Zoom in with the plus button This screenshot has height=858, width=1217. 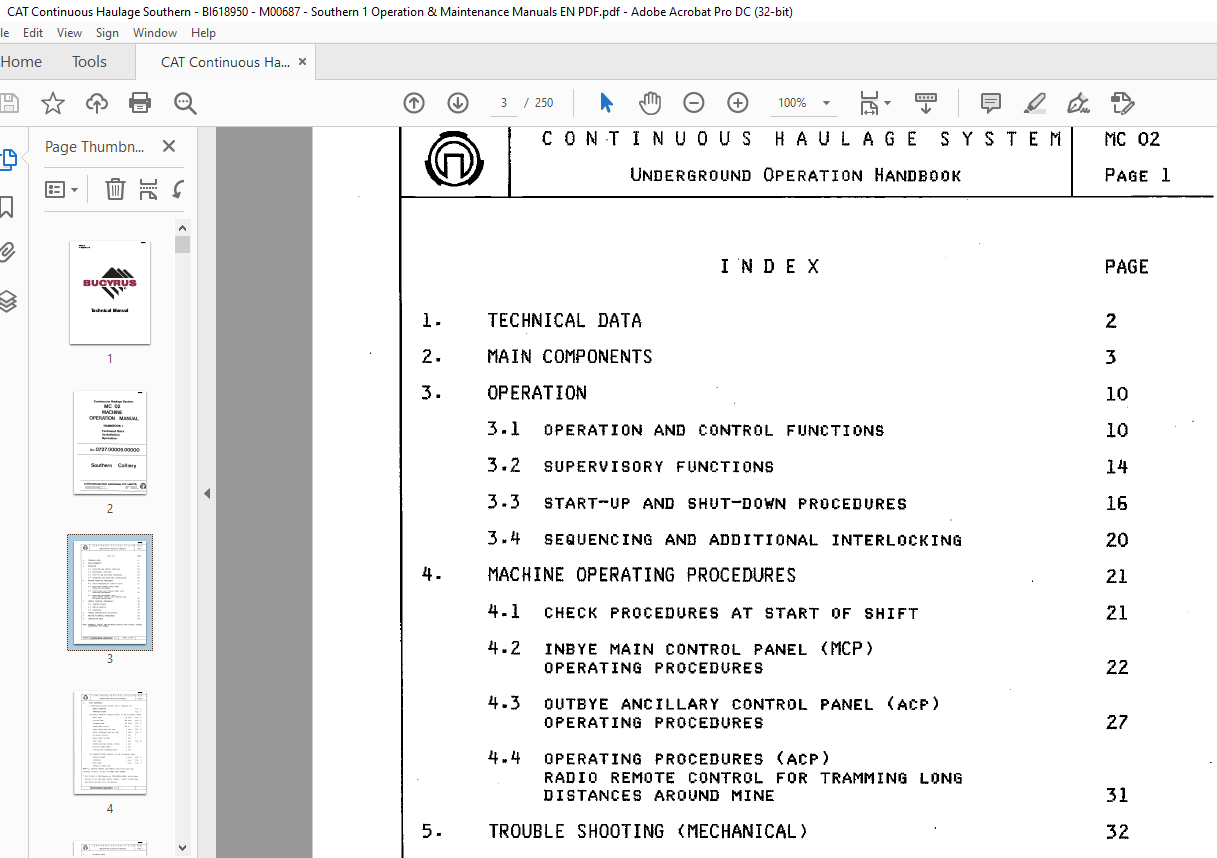coord(738,103)
